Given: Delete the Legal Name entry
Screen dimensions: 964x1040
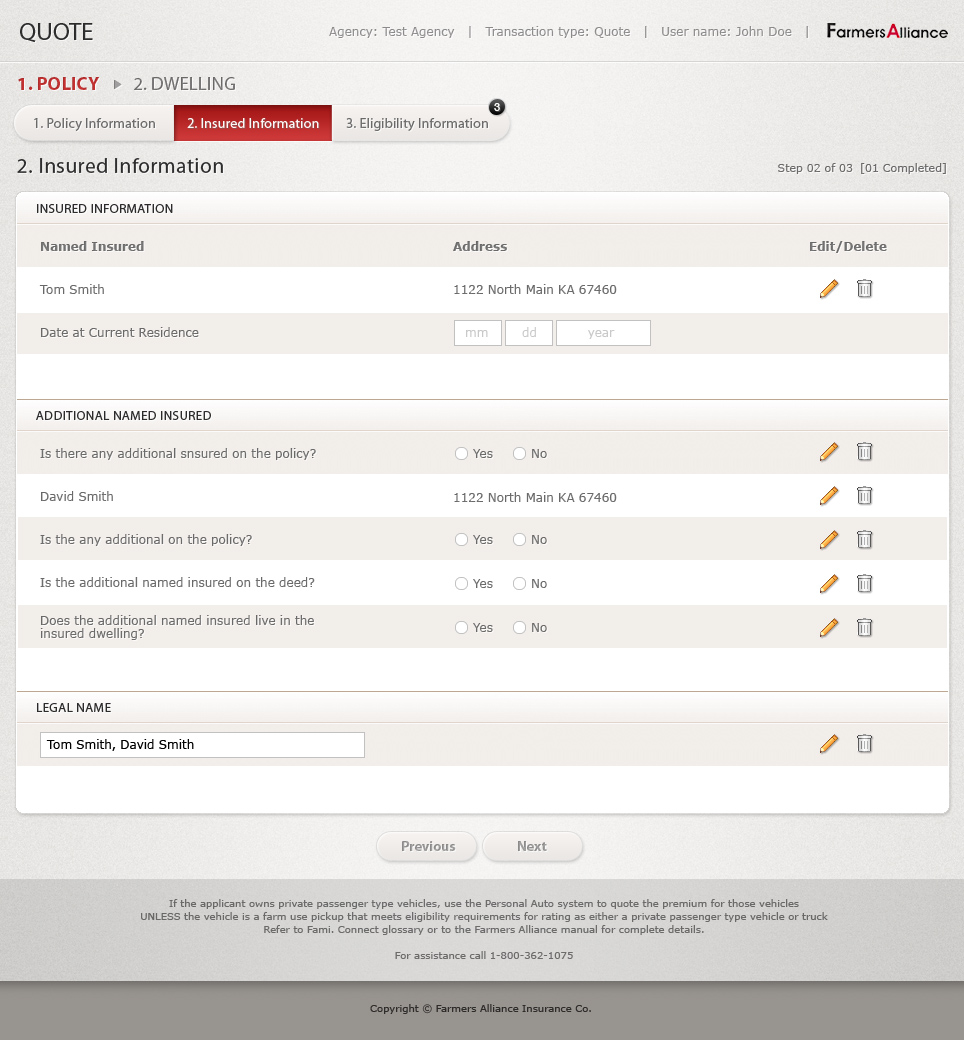Looking at the screenshot, I should [864, 744].
